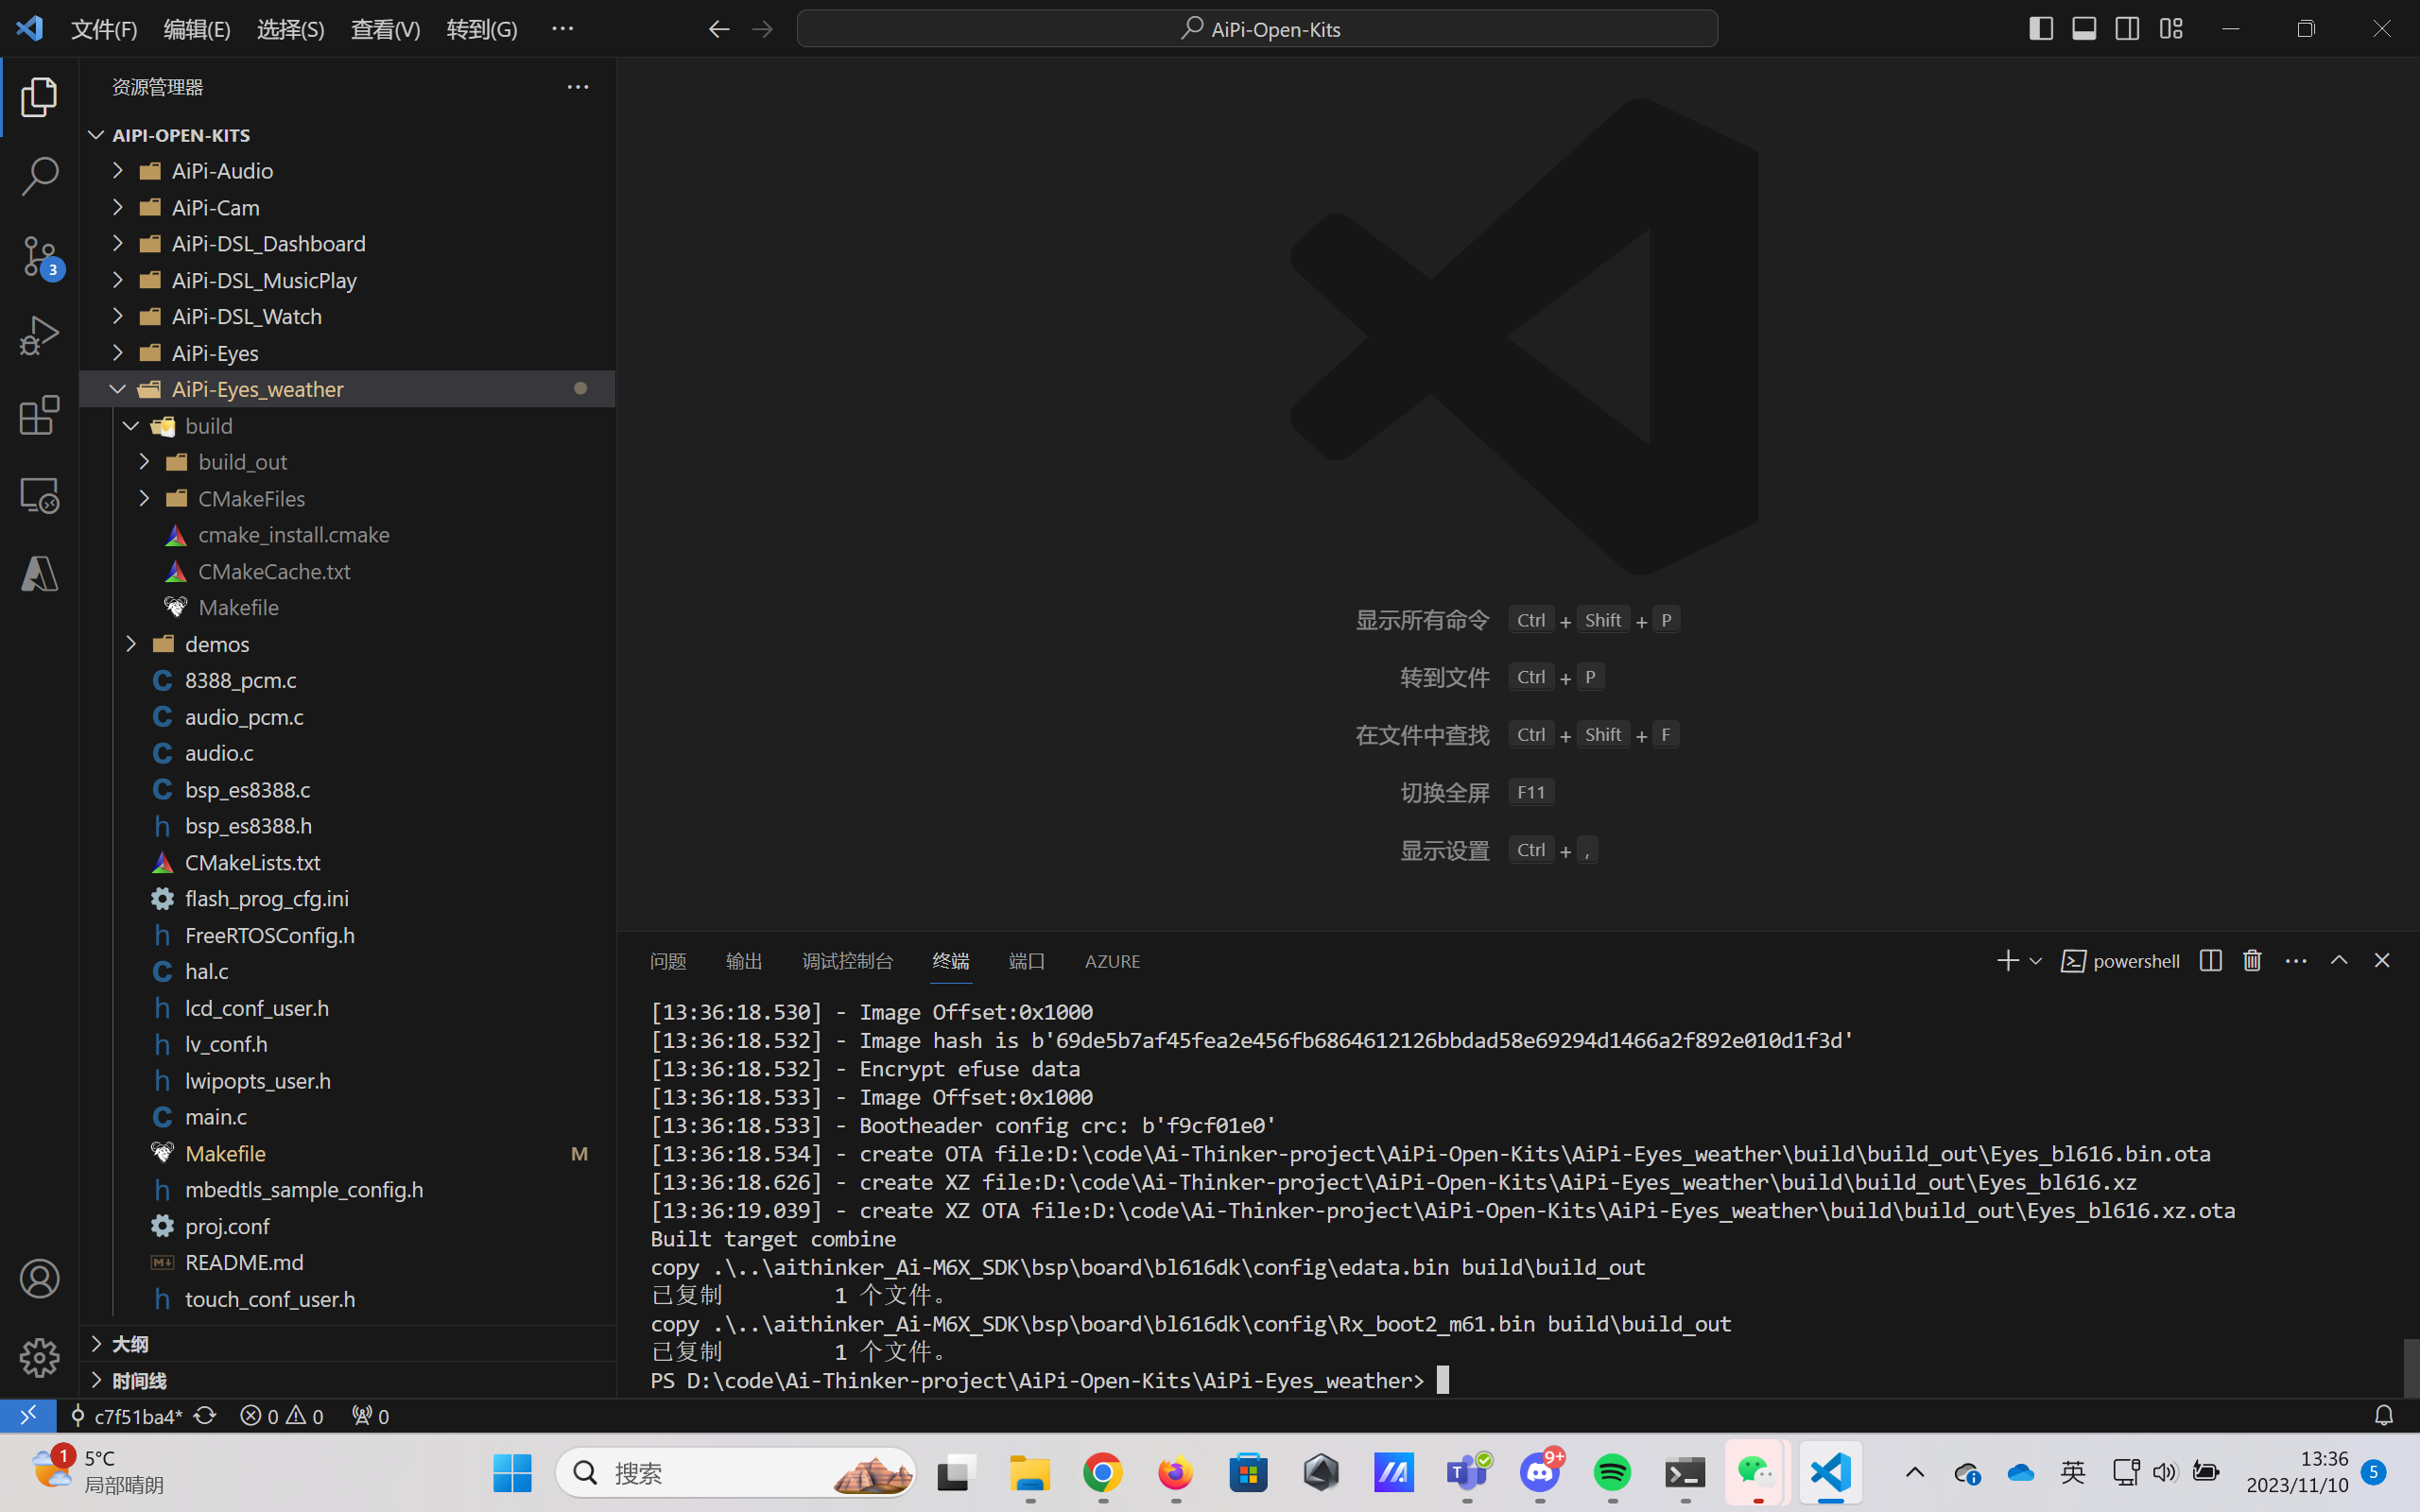Viewport: 2420px width, 1512px height.
Task: Open the notifications bell in status bar
Action: pos(2384,1415)
